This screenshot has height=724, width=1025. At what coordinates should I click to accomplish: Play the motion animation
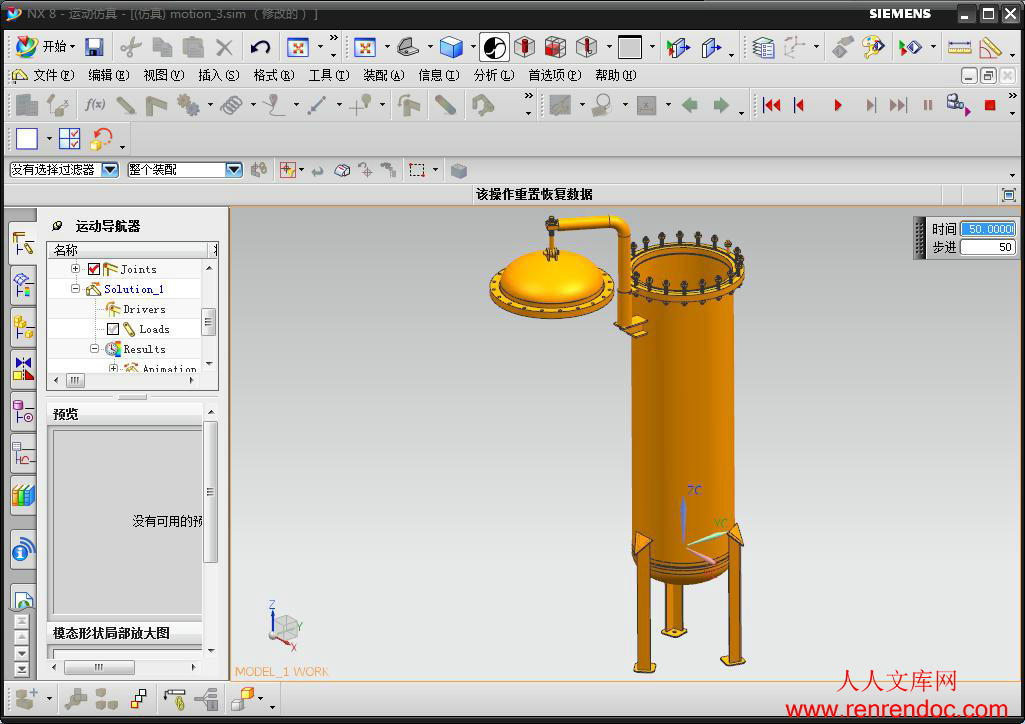click(x=838, y=105)
